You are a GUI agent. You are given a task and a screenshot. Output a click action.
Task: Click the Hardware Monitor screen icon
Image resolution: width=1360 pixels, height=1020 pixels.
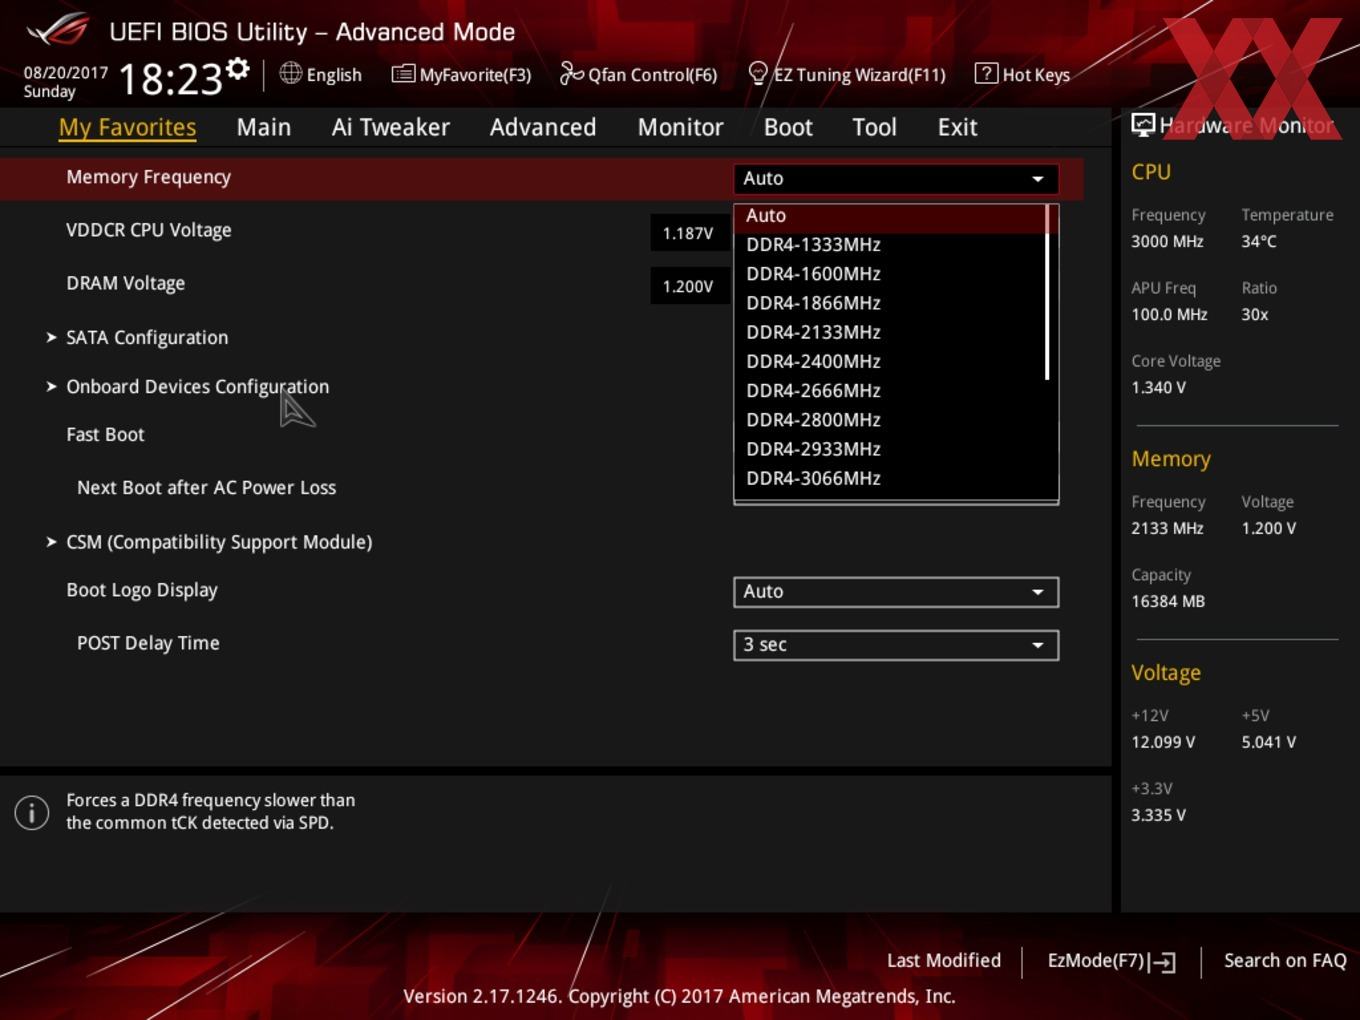coord(1143,125)
